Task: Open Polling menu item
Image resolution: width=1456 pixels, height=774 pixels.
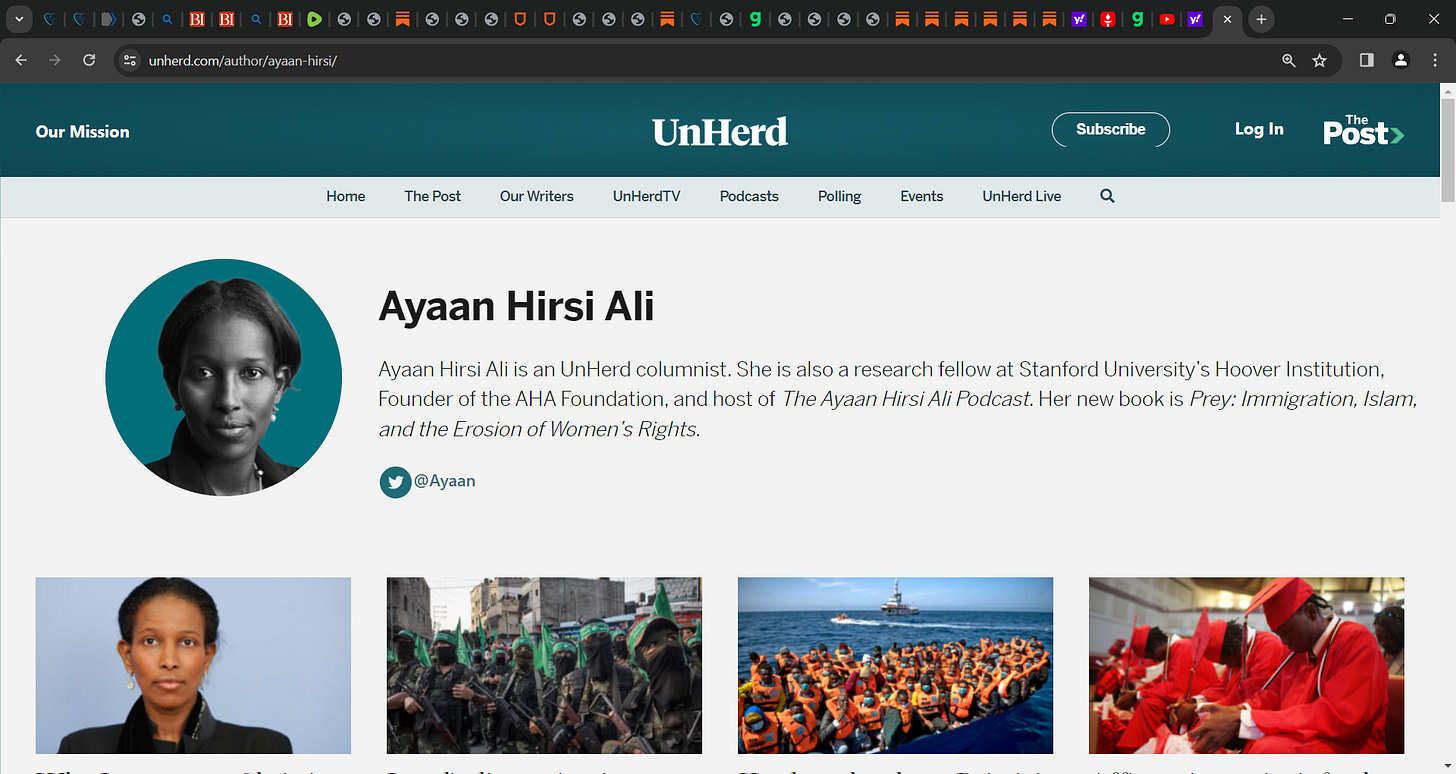Action: [839, 196]
